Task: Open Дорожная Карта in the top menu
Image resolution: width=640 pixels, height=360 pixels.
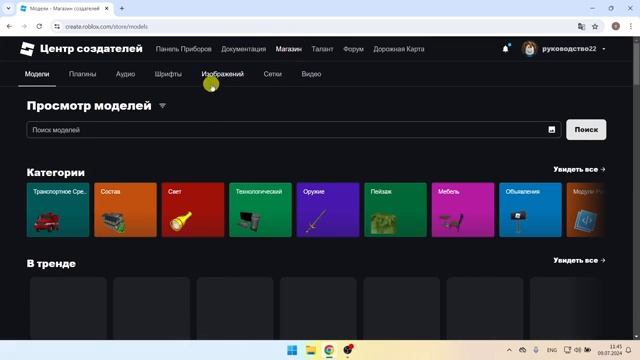Action: coord(399,49)
